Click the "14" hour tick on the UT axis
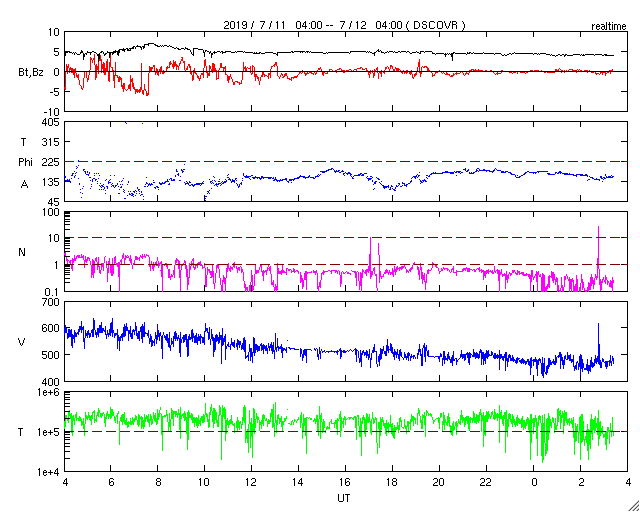 point(298,482)
